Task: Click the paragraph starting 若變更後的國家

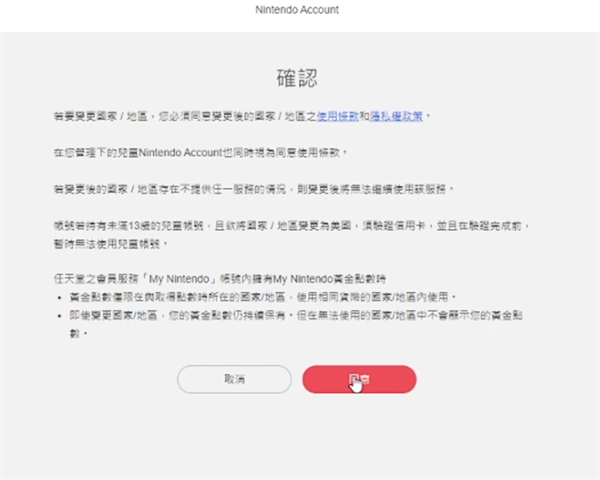Action: (253, 189)
